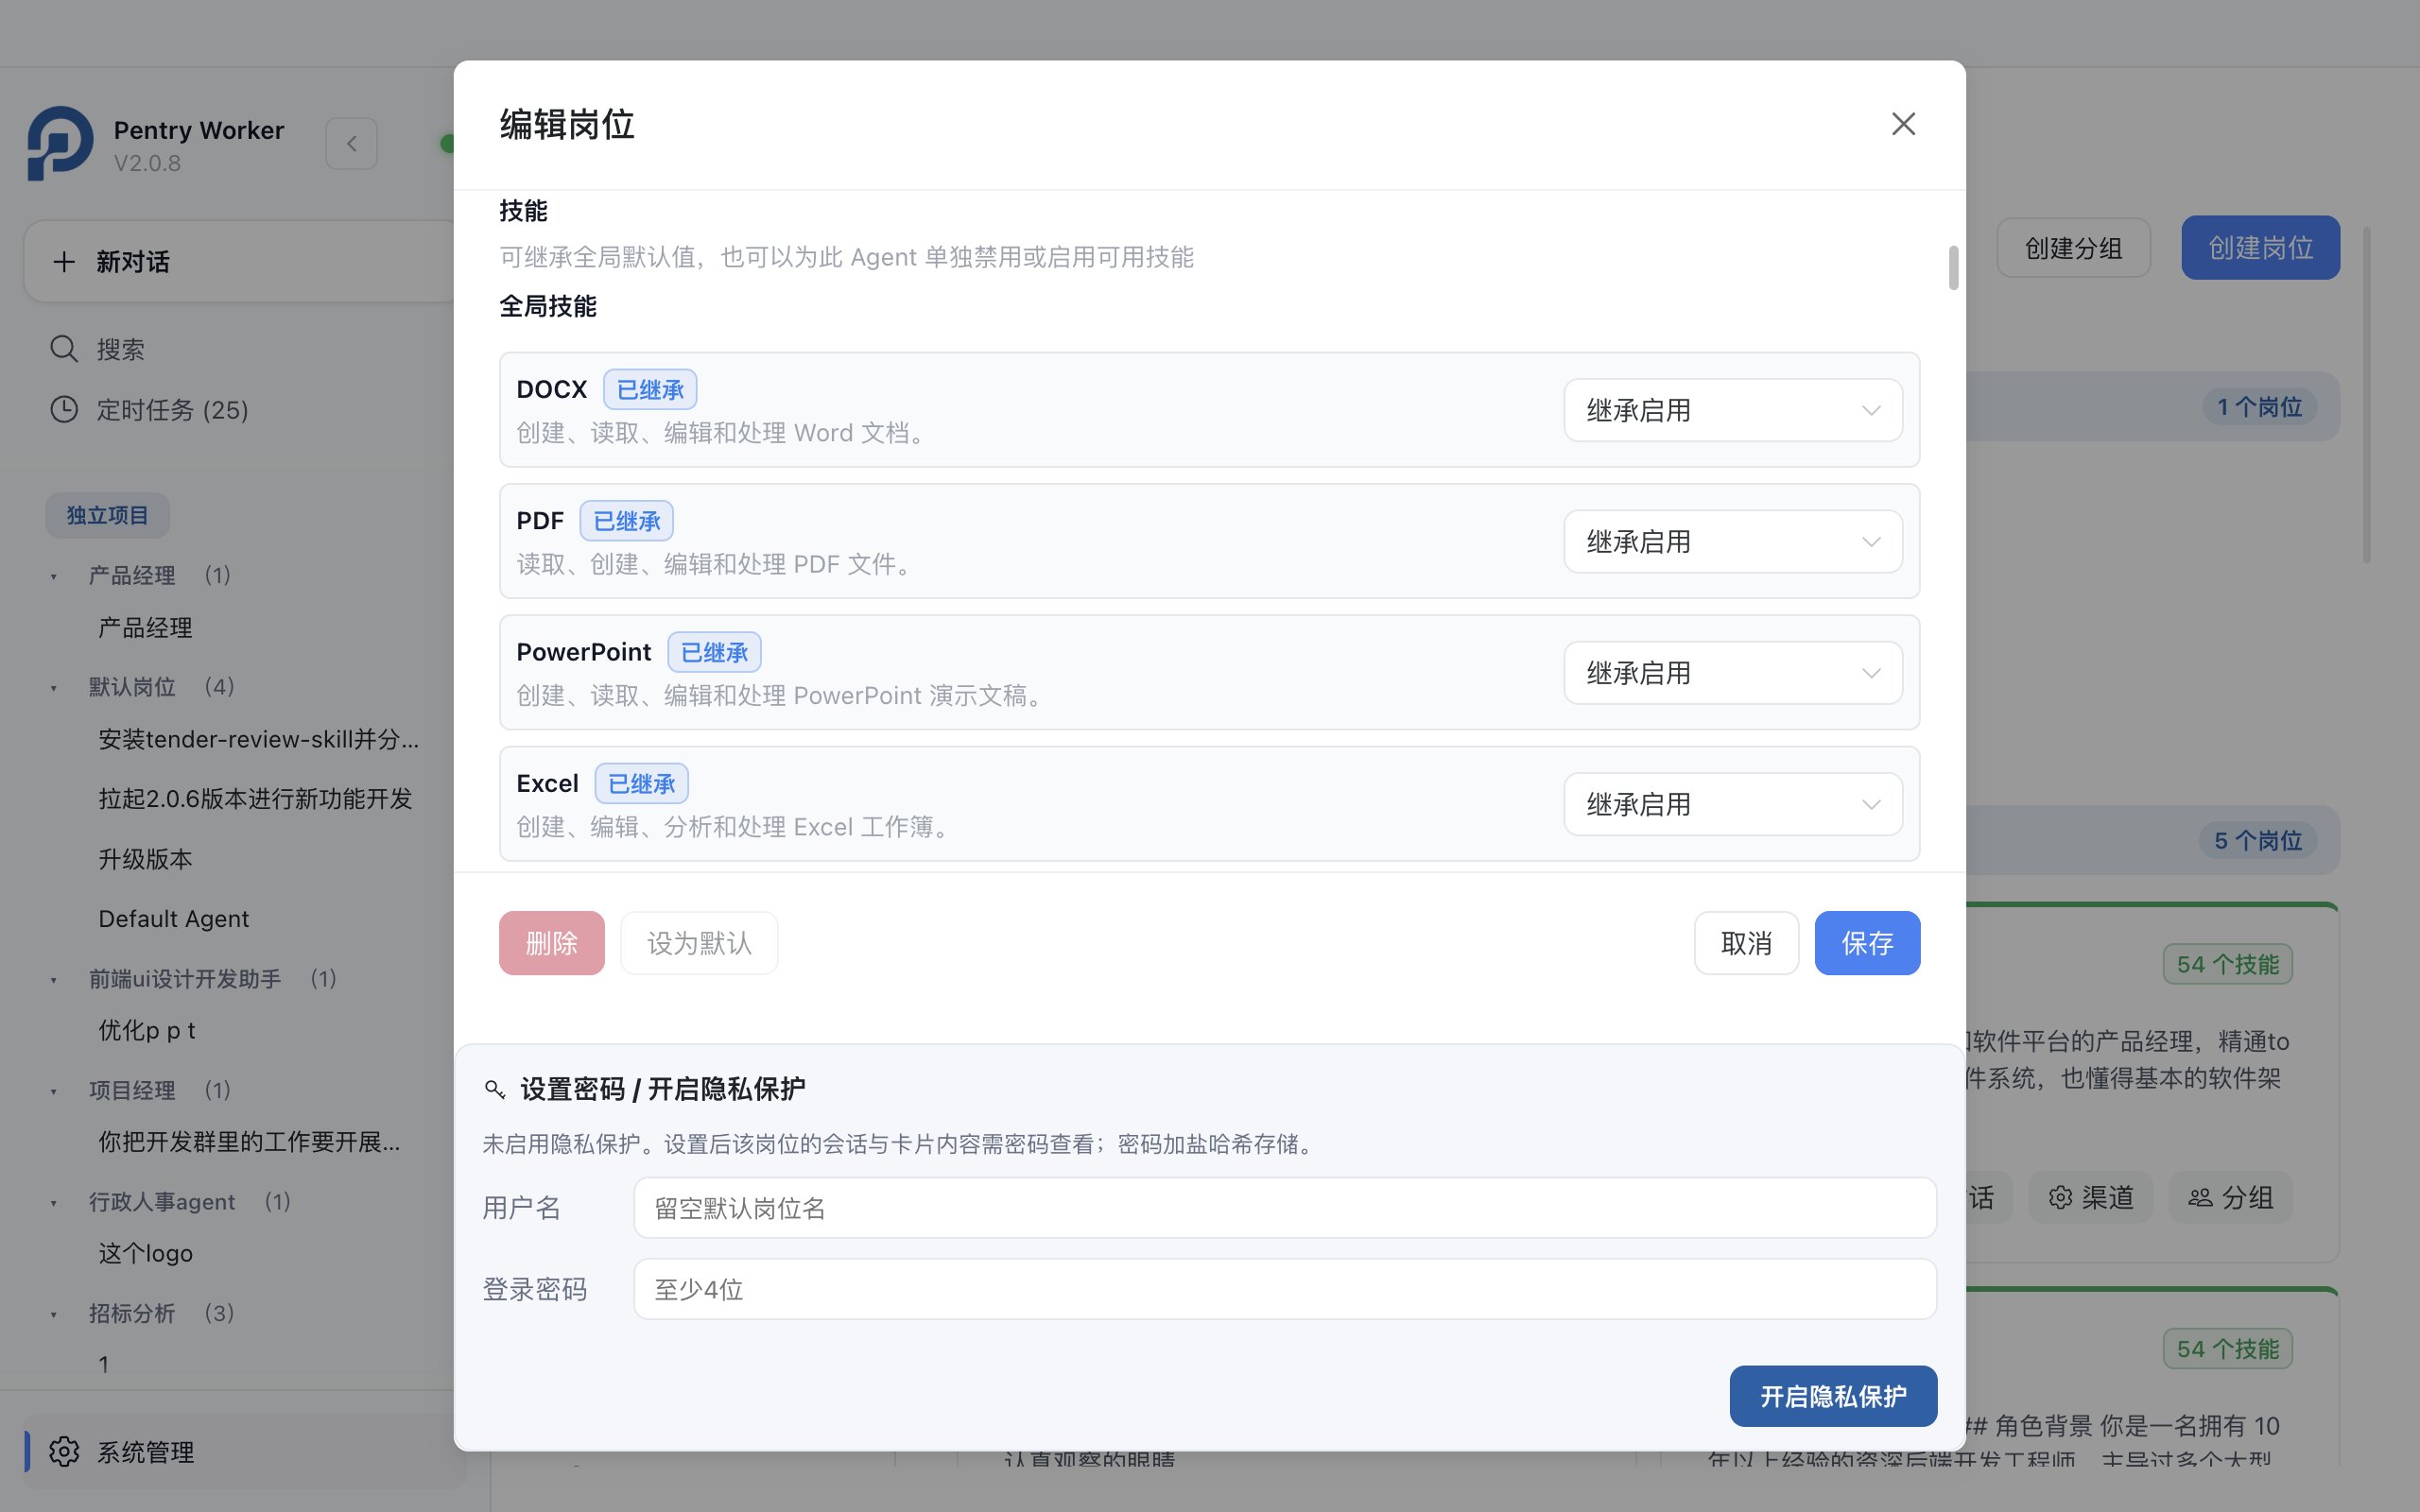Click the clock icon beside 定时任务

[x=64, y=409]
